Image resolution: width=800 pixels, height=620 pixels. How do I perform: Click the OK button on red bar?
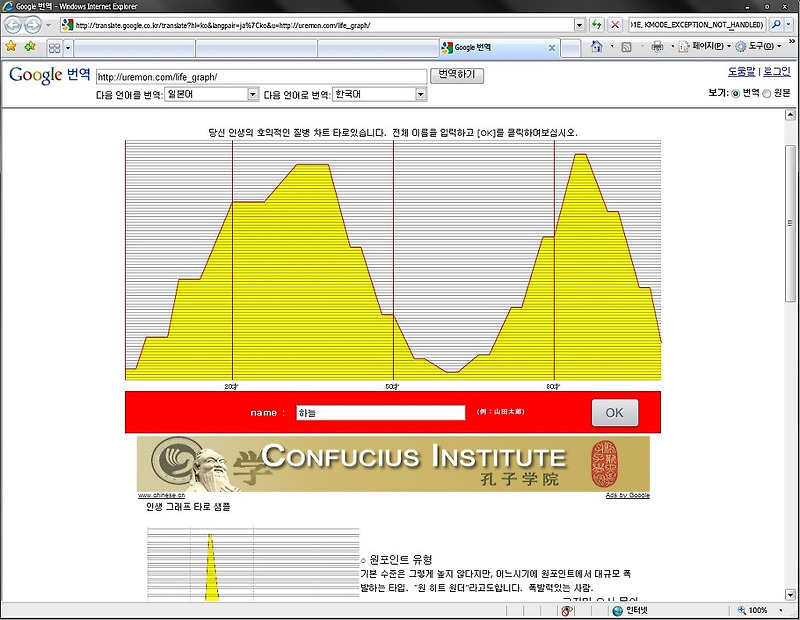tap(614, 412)
